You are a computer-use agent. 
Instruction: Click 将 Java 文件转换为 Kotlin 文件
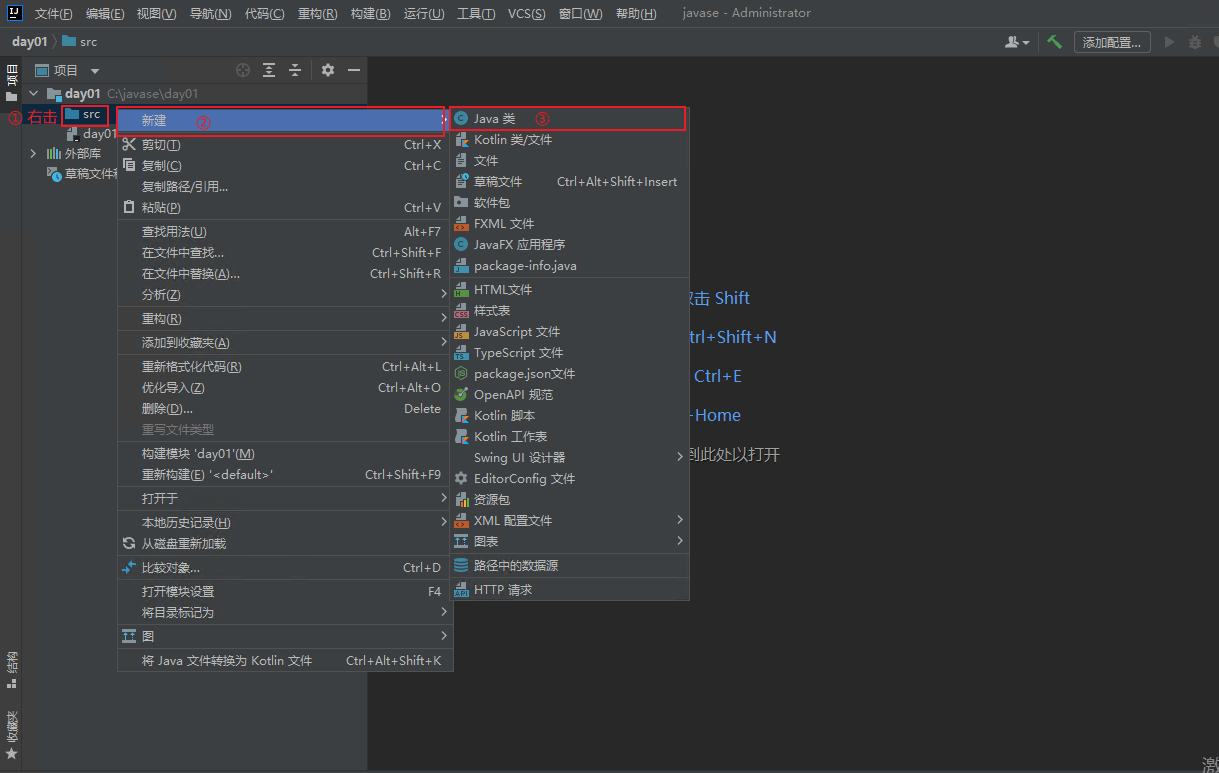(x=285, y=660)
